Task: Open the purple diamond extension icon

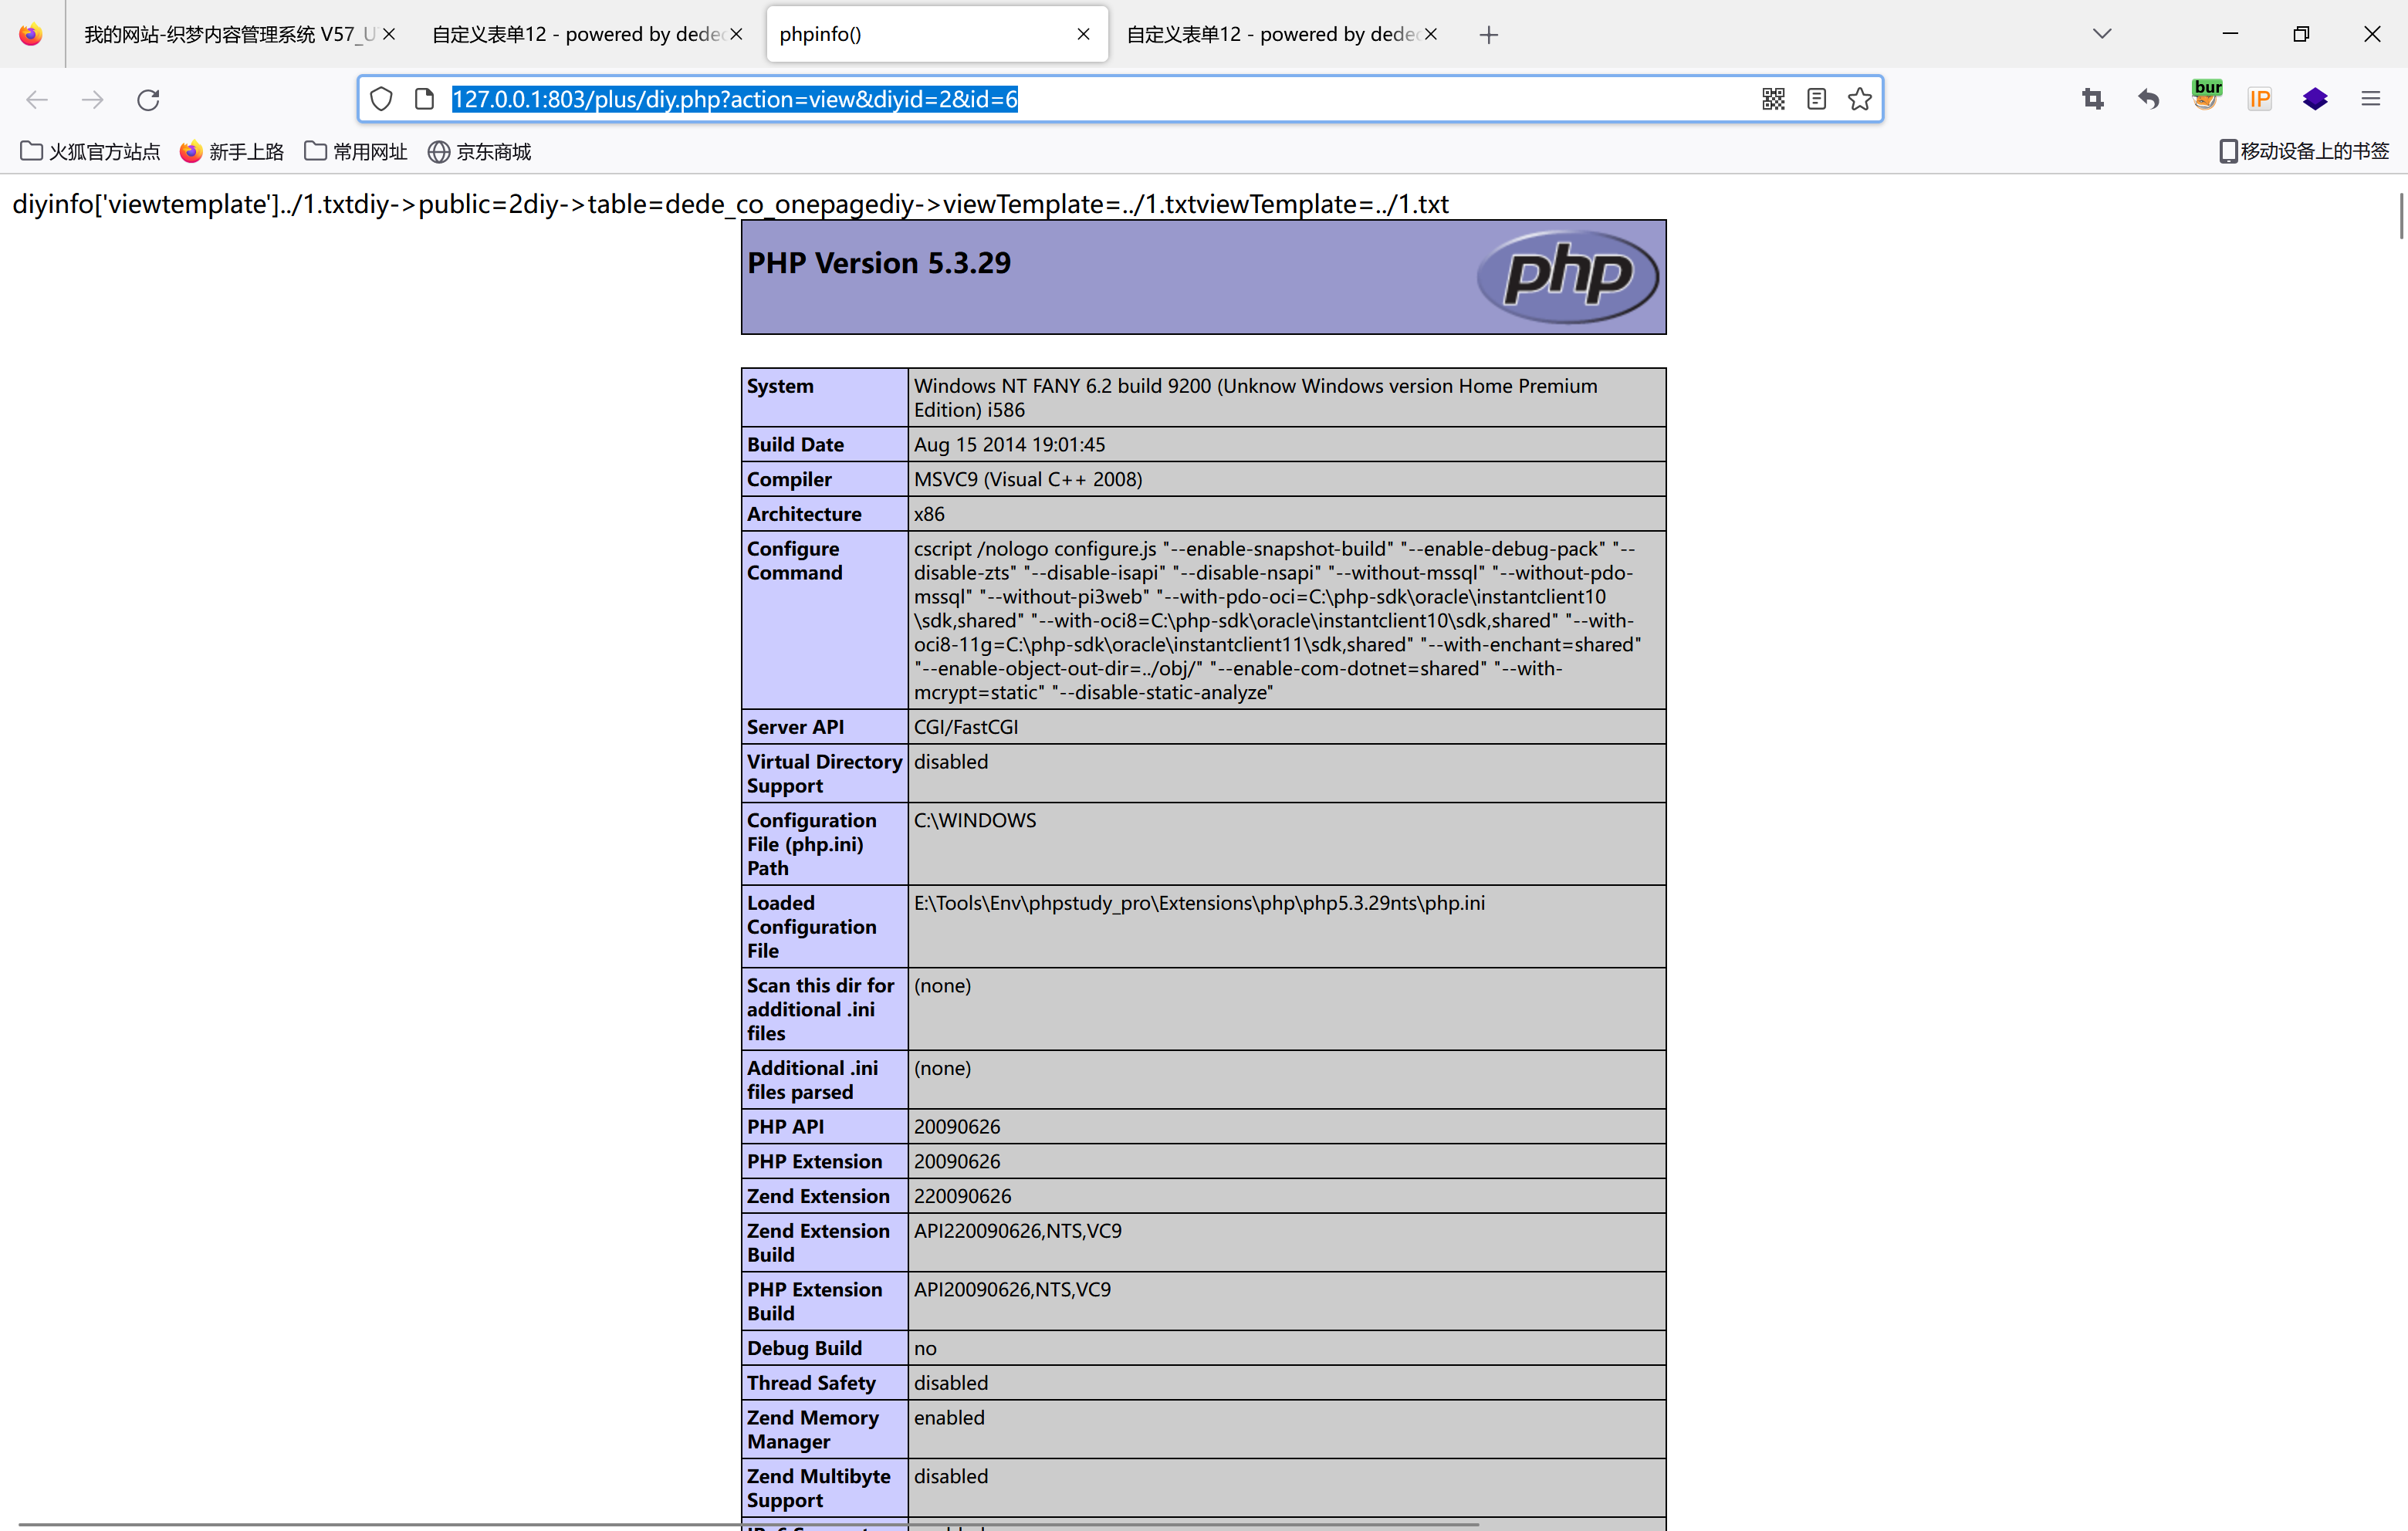Action: click(2314, 99)
